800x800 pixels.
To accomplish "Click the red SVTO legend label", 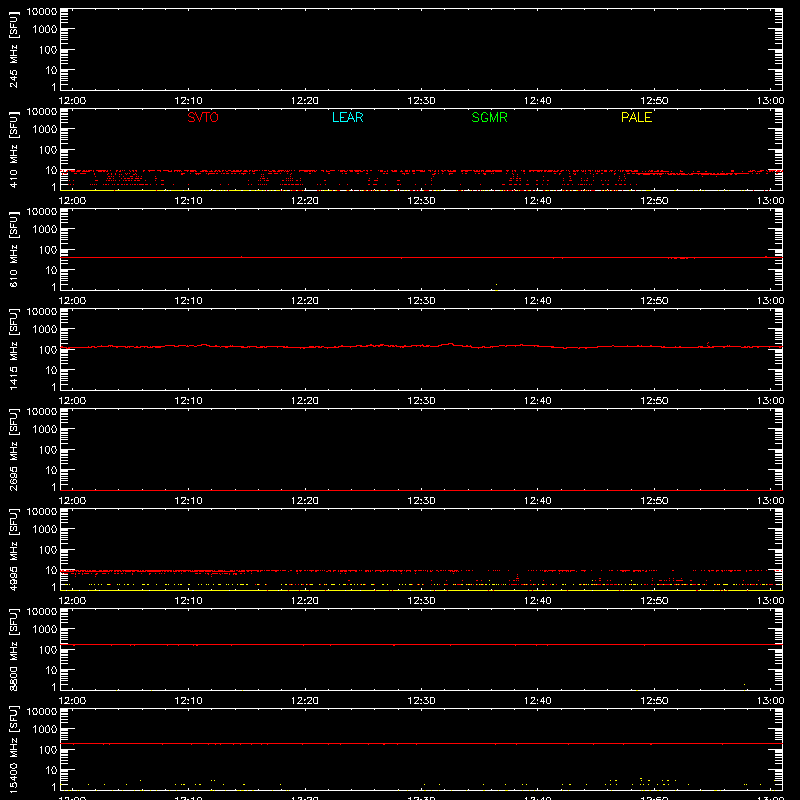I will point(203,117).
